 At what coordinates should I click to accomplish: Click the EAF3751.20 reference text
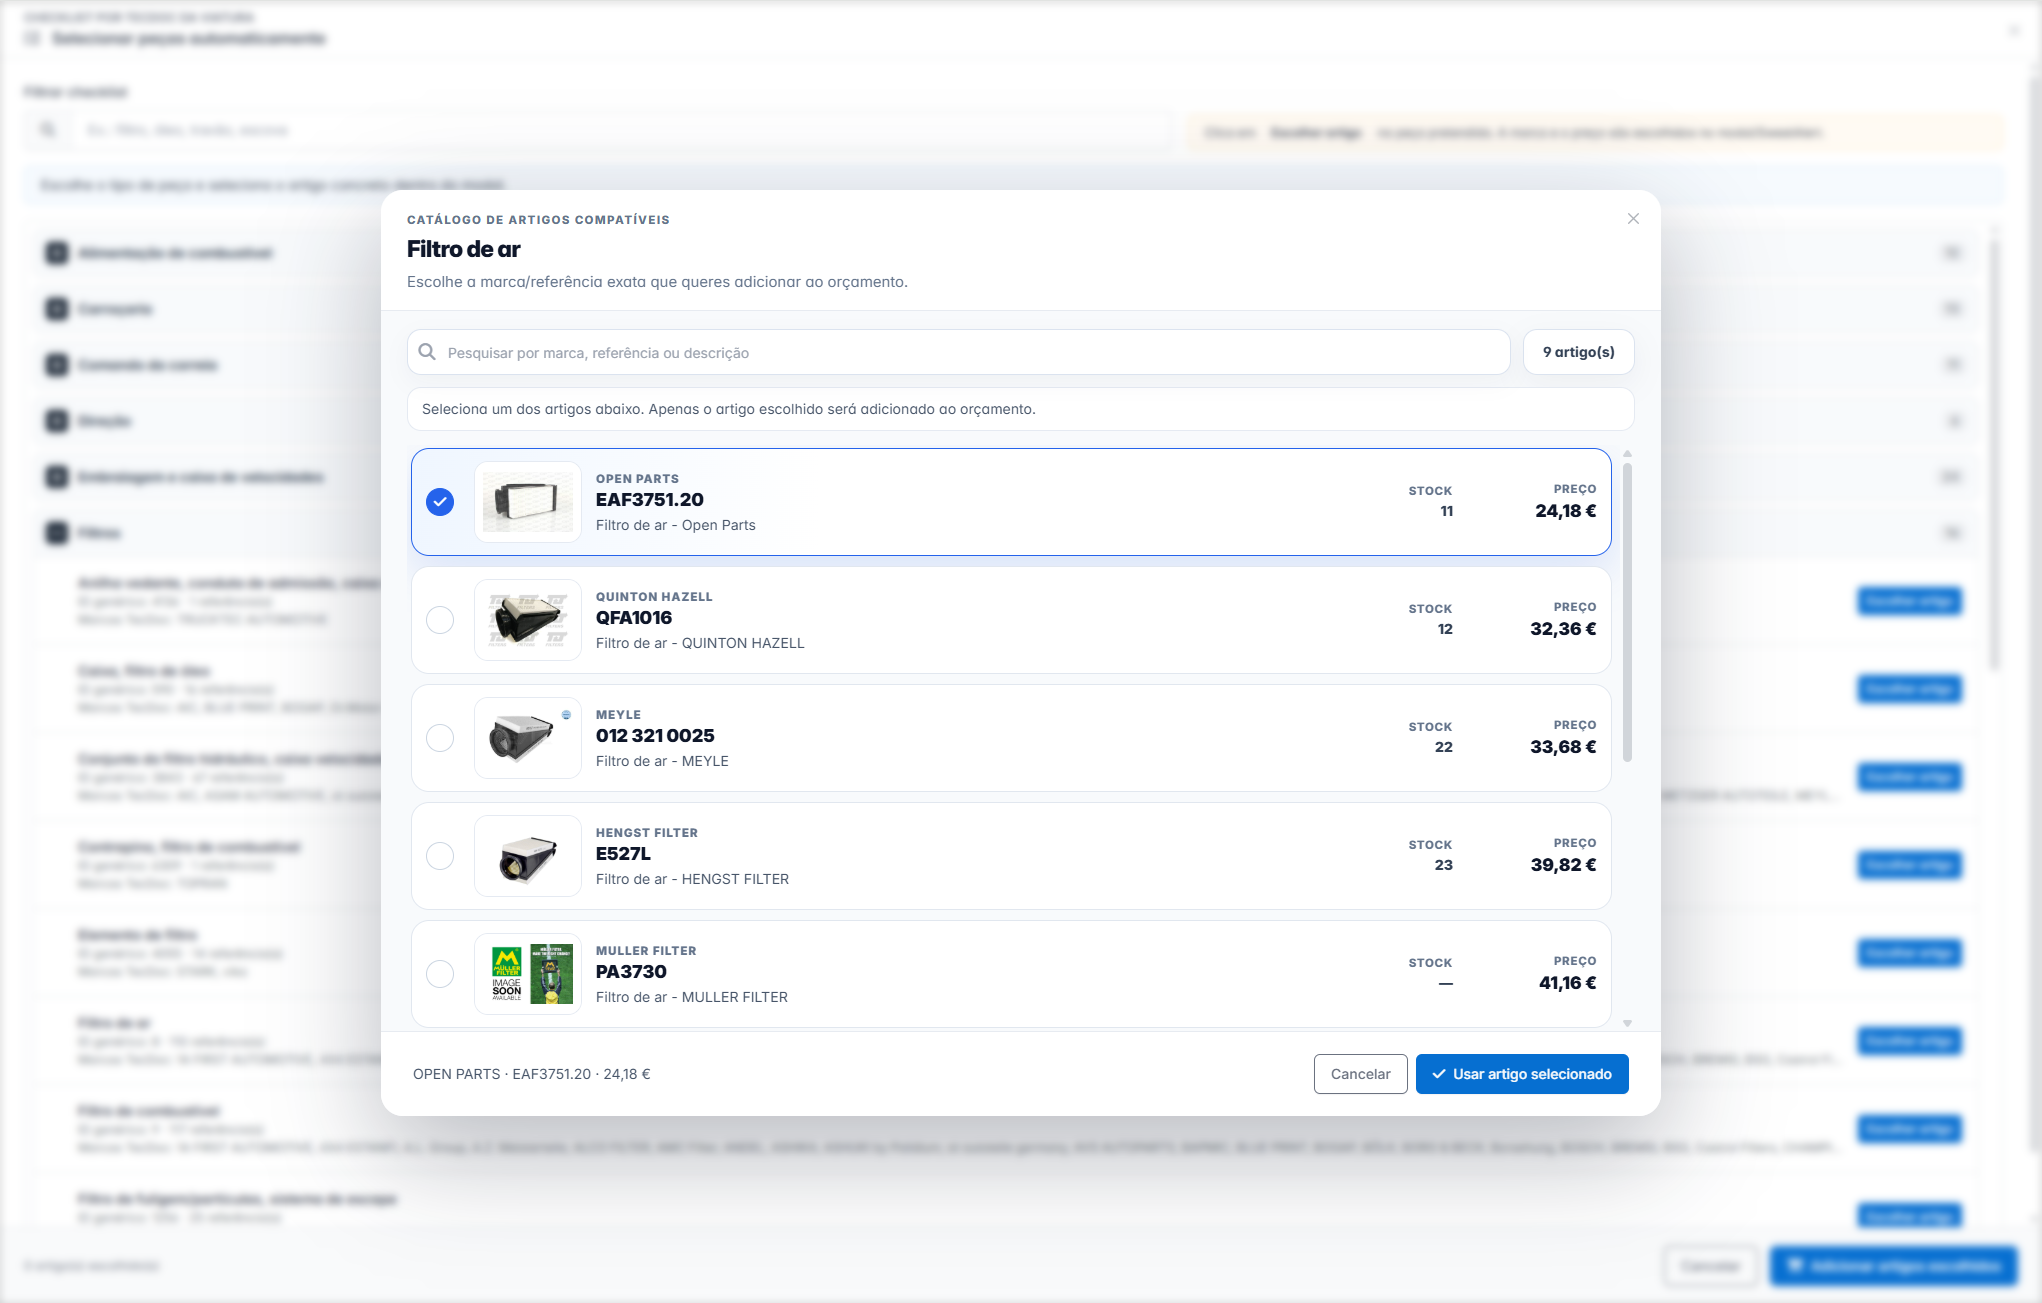click(650, 500)
